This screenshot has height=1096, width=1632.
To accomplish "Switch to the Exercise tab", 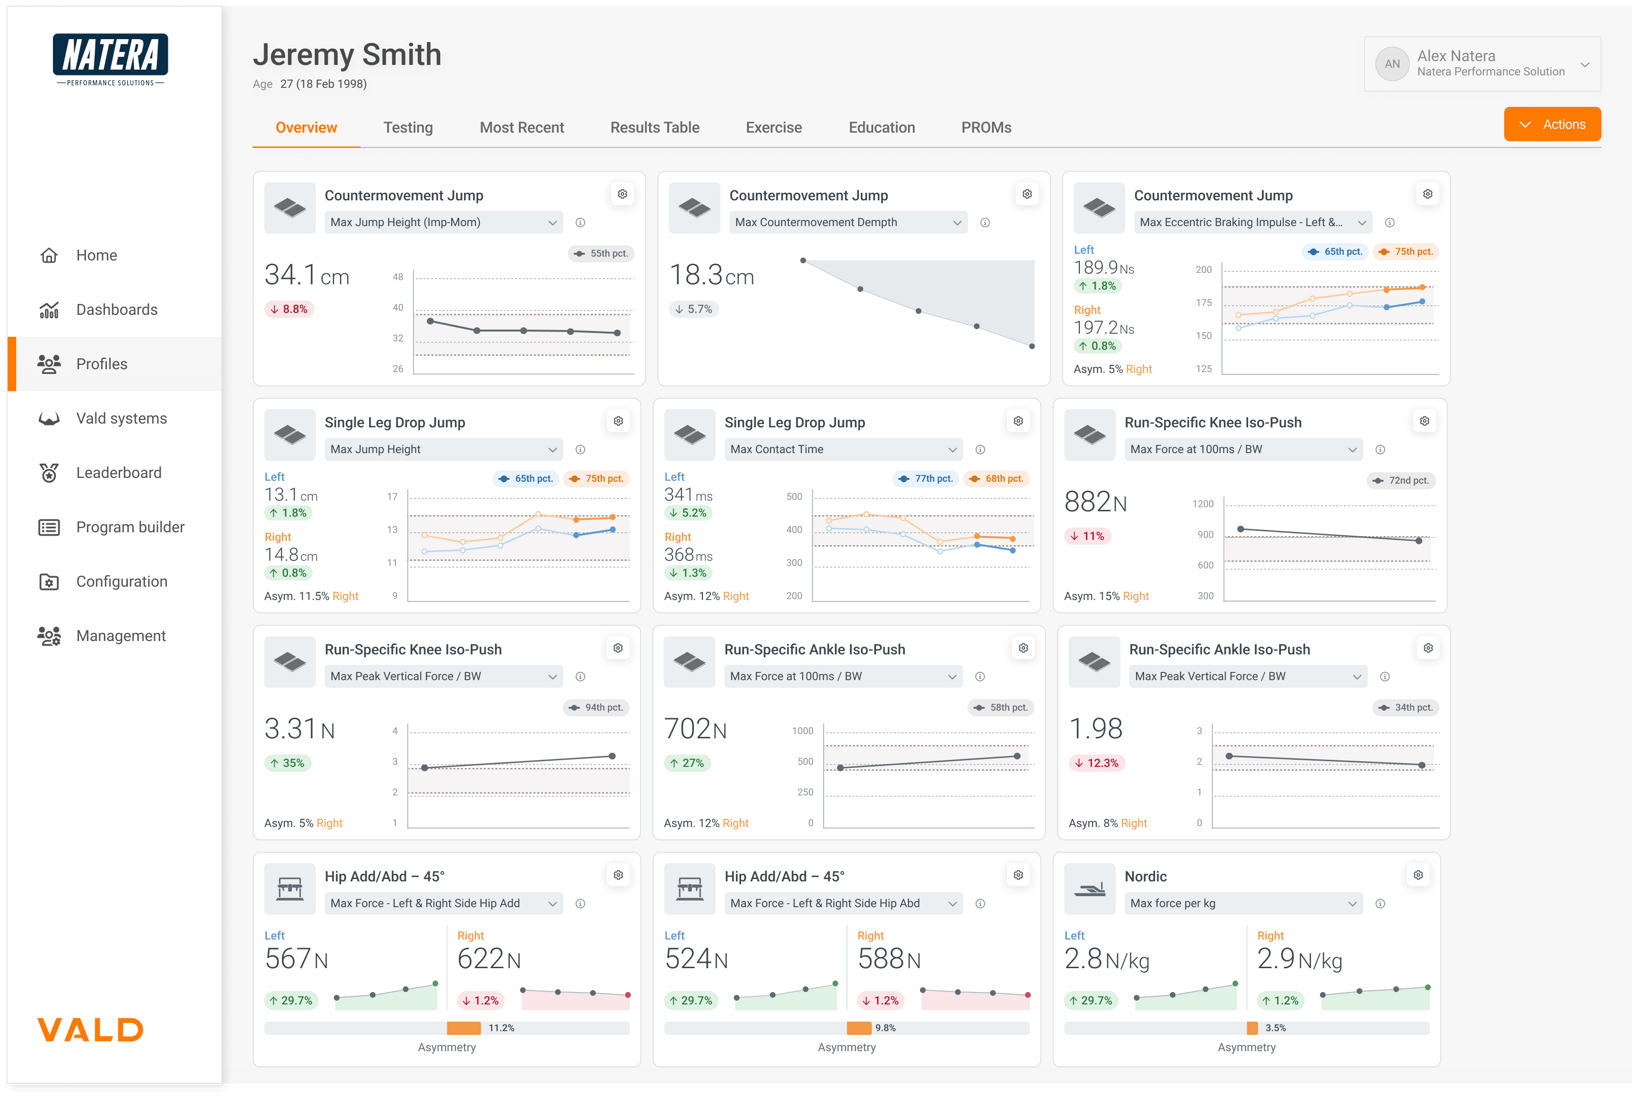I will pyautogui.click(x=774, y=128).
